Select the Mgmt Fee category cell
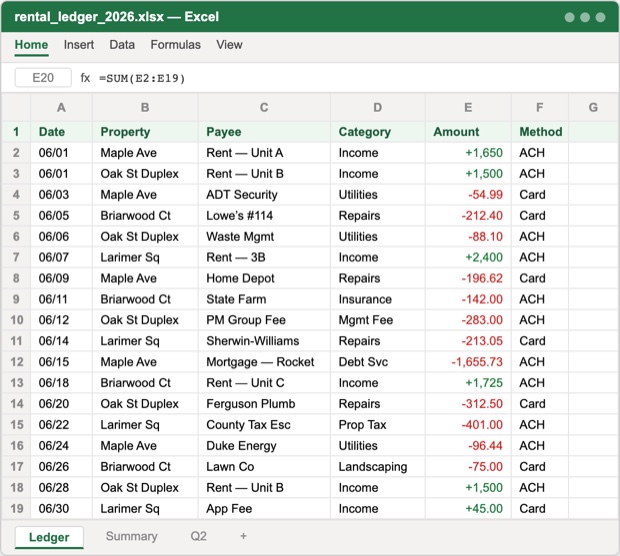The height and width of the screenshot is (556, 620). (378, 320)
